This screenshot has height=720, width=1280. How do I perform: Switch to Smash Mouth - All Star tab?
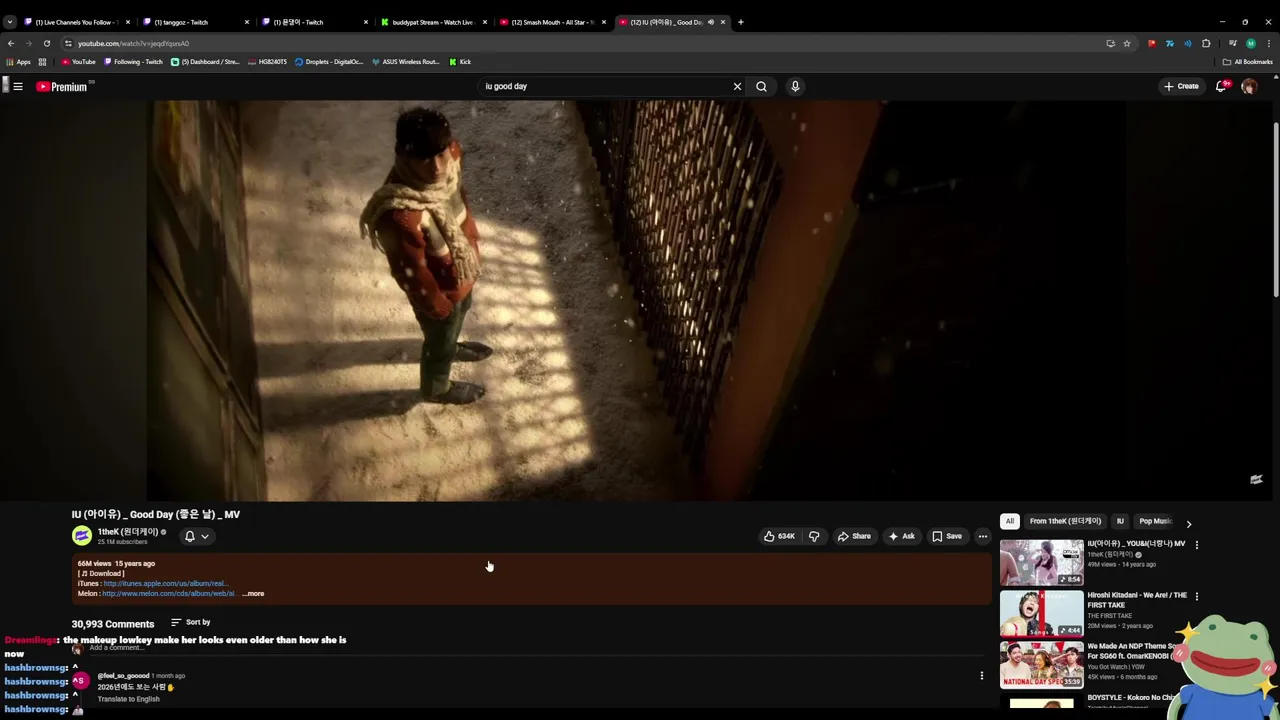tap(553, 22)
